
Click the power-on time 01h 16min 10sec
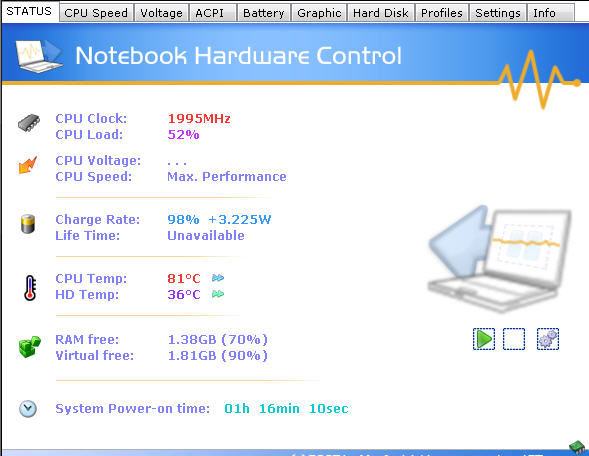point(286,409)
